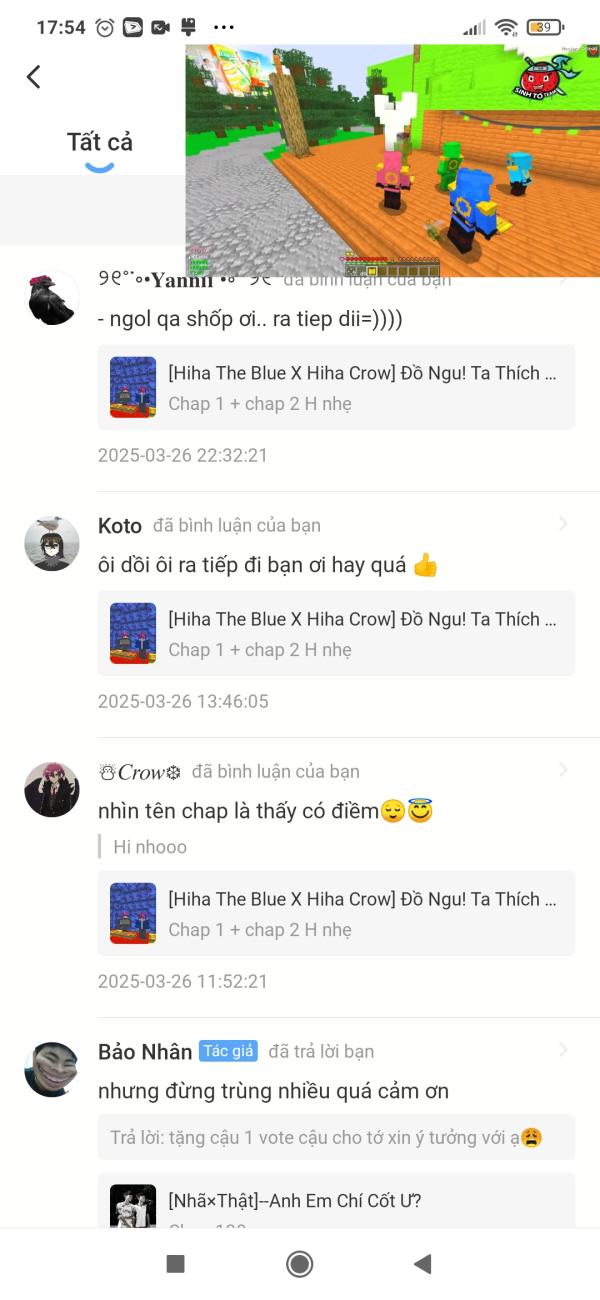Tap Android recent apps square button
Viewport: 600px width, 1300px height.
pyautogui.click(x=175, y=1264)
